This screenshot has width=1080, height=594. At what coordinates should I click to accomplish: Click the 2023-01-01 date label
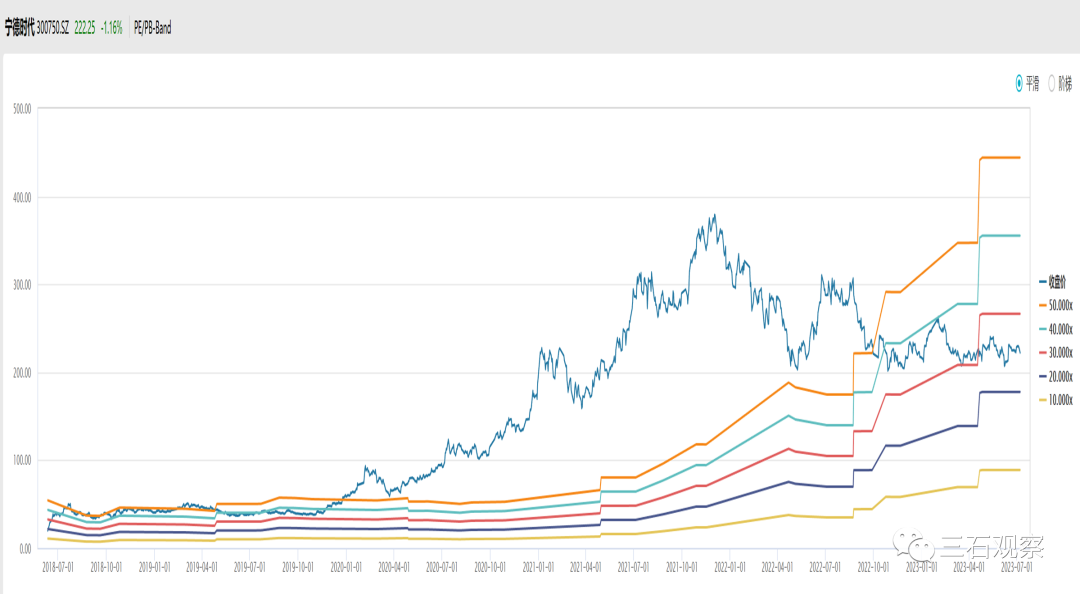(921, 567)
